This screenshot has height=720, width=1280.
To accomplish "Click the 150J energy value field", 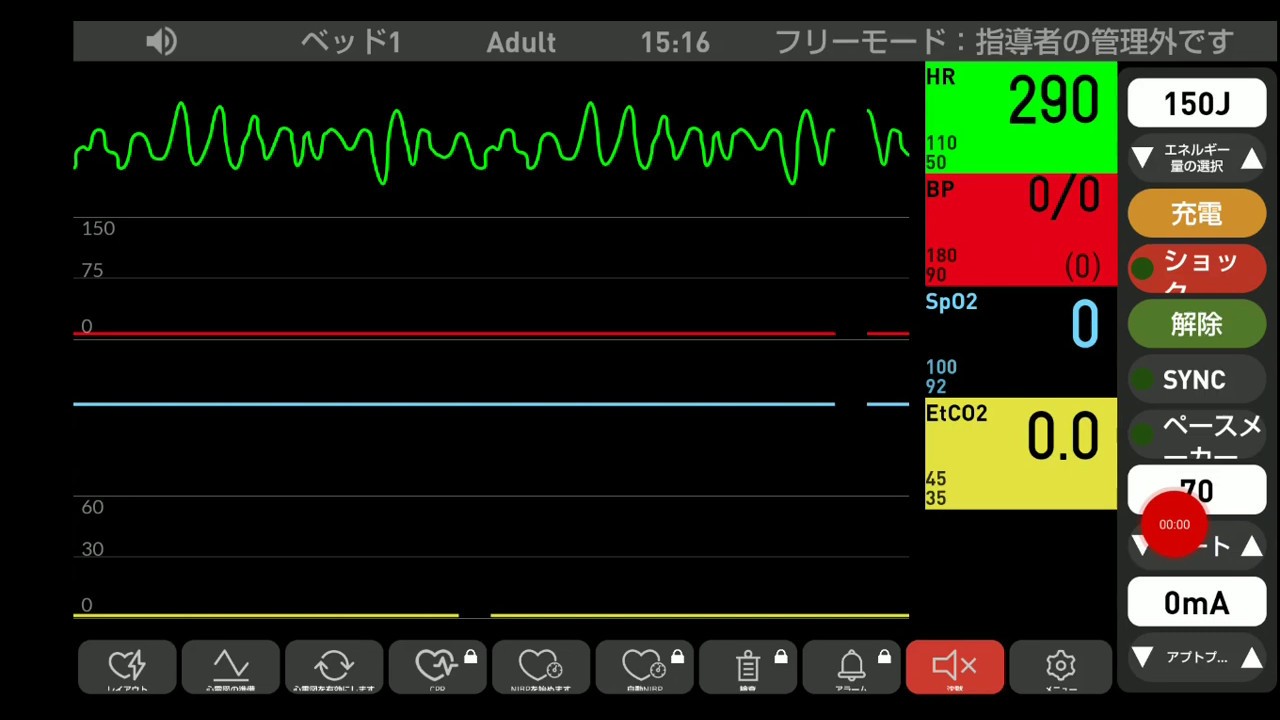I will tap(1197, 104).
